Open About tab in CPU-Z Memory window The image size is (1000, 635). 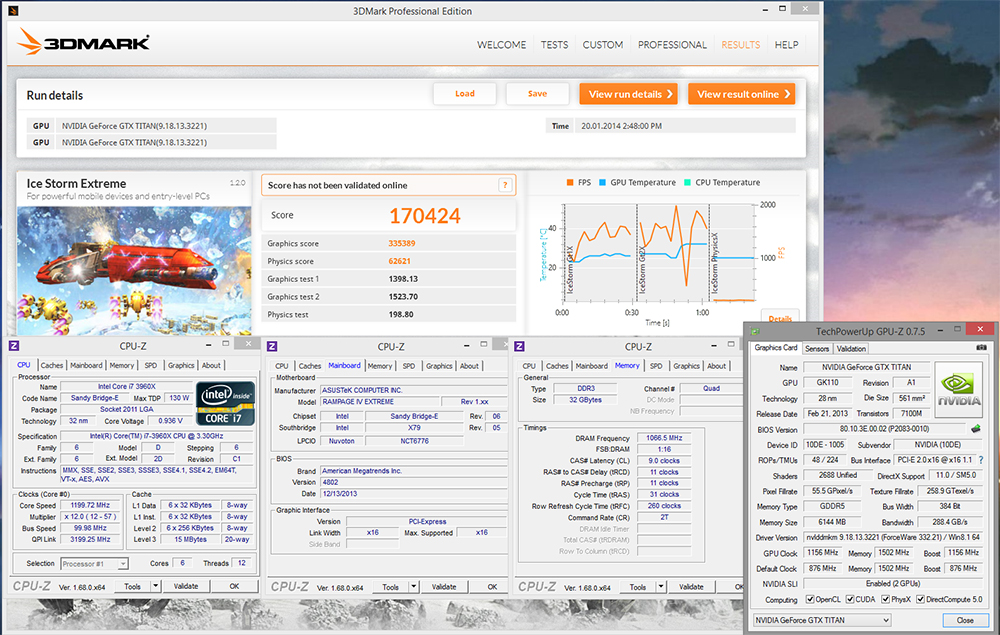click(716, 366)
